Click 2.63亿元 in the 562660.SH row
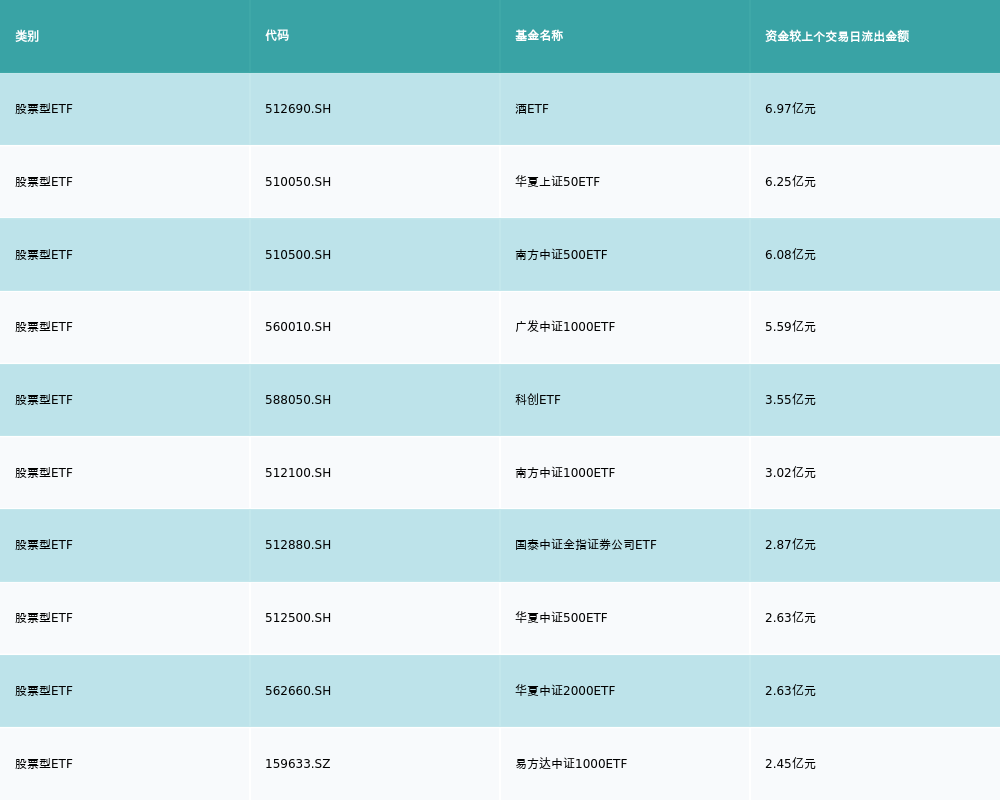This screenshot has width=1000, height=800. [x=790, y=692]
